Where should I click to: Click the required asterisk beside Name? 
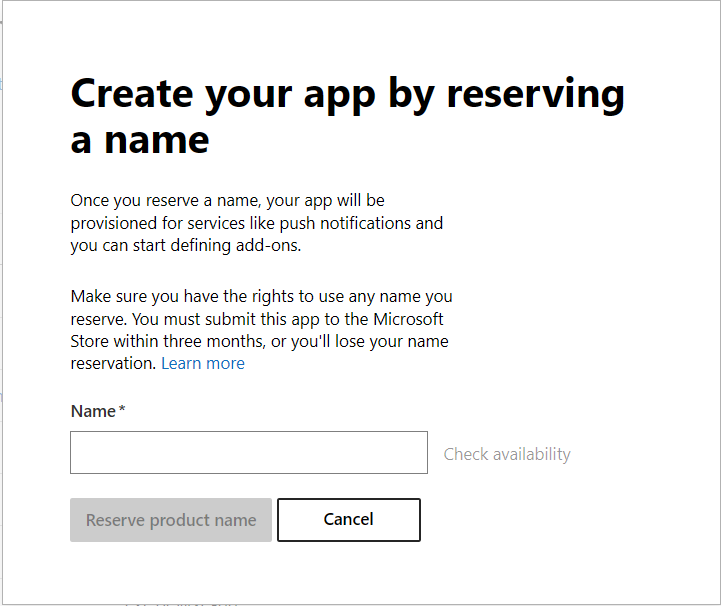tap(122, 411)
